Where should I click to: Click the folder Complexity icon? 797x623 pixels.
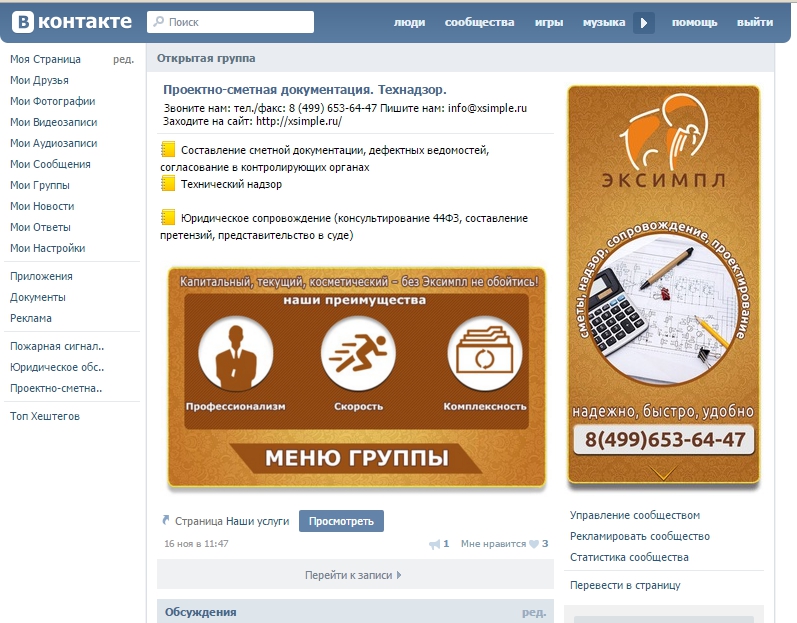pos(484,354)
